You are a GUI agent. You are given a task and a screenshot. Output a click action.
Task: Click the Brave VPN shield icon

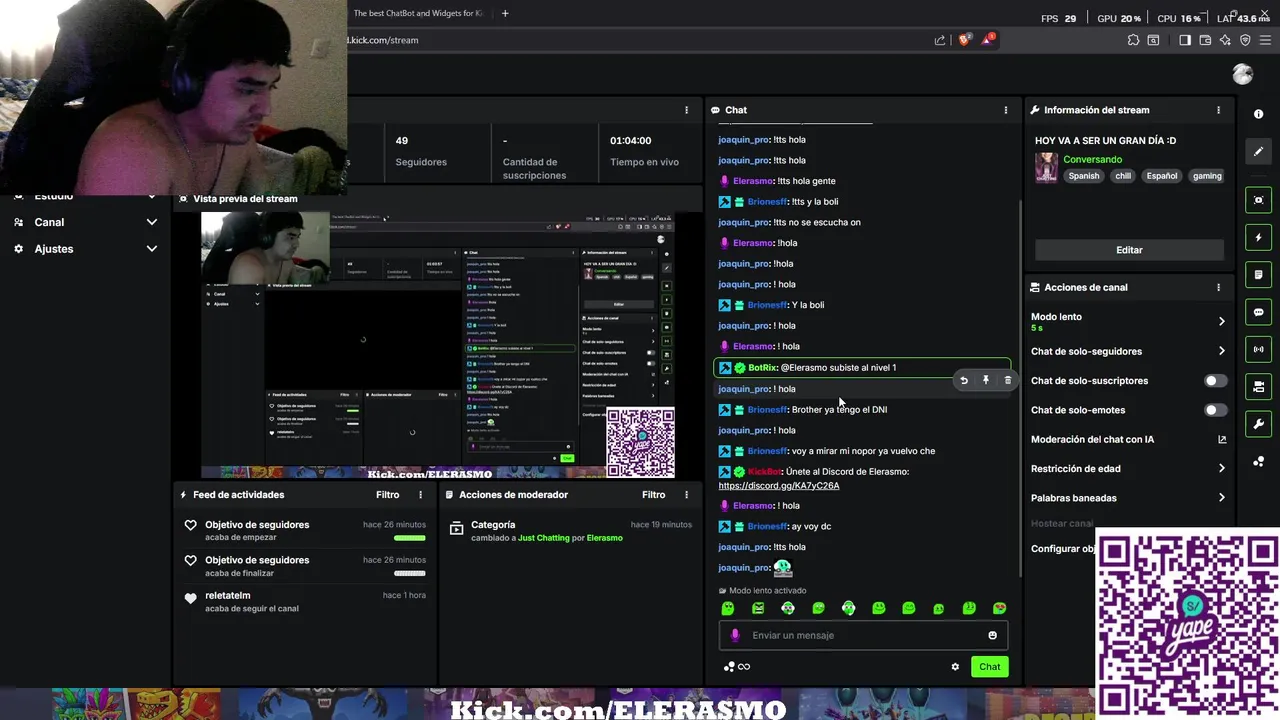[1245, 40]
